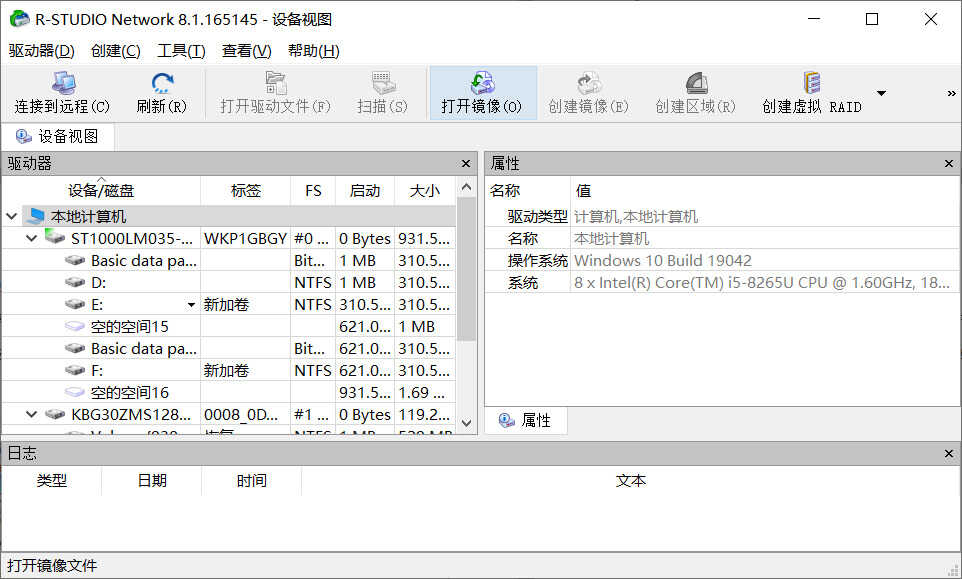Sort by 大小 column header
Image resolution: width=962 pixels, height=579 pixels.
click(425, 191)
